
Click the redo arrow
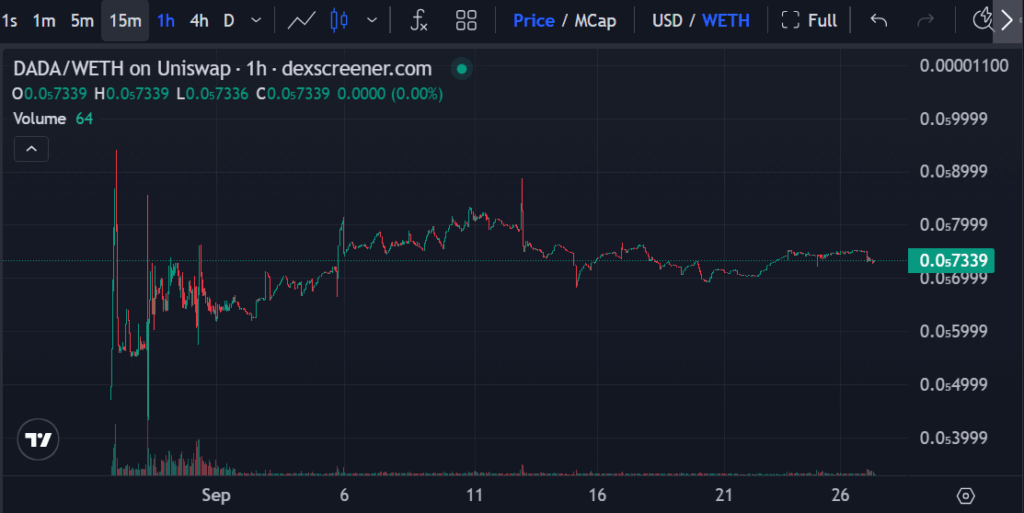pyautogui.click(x=925, y=20)
